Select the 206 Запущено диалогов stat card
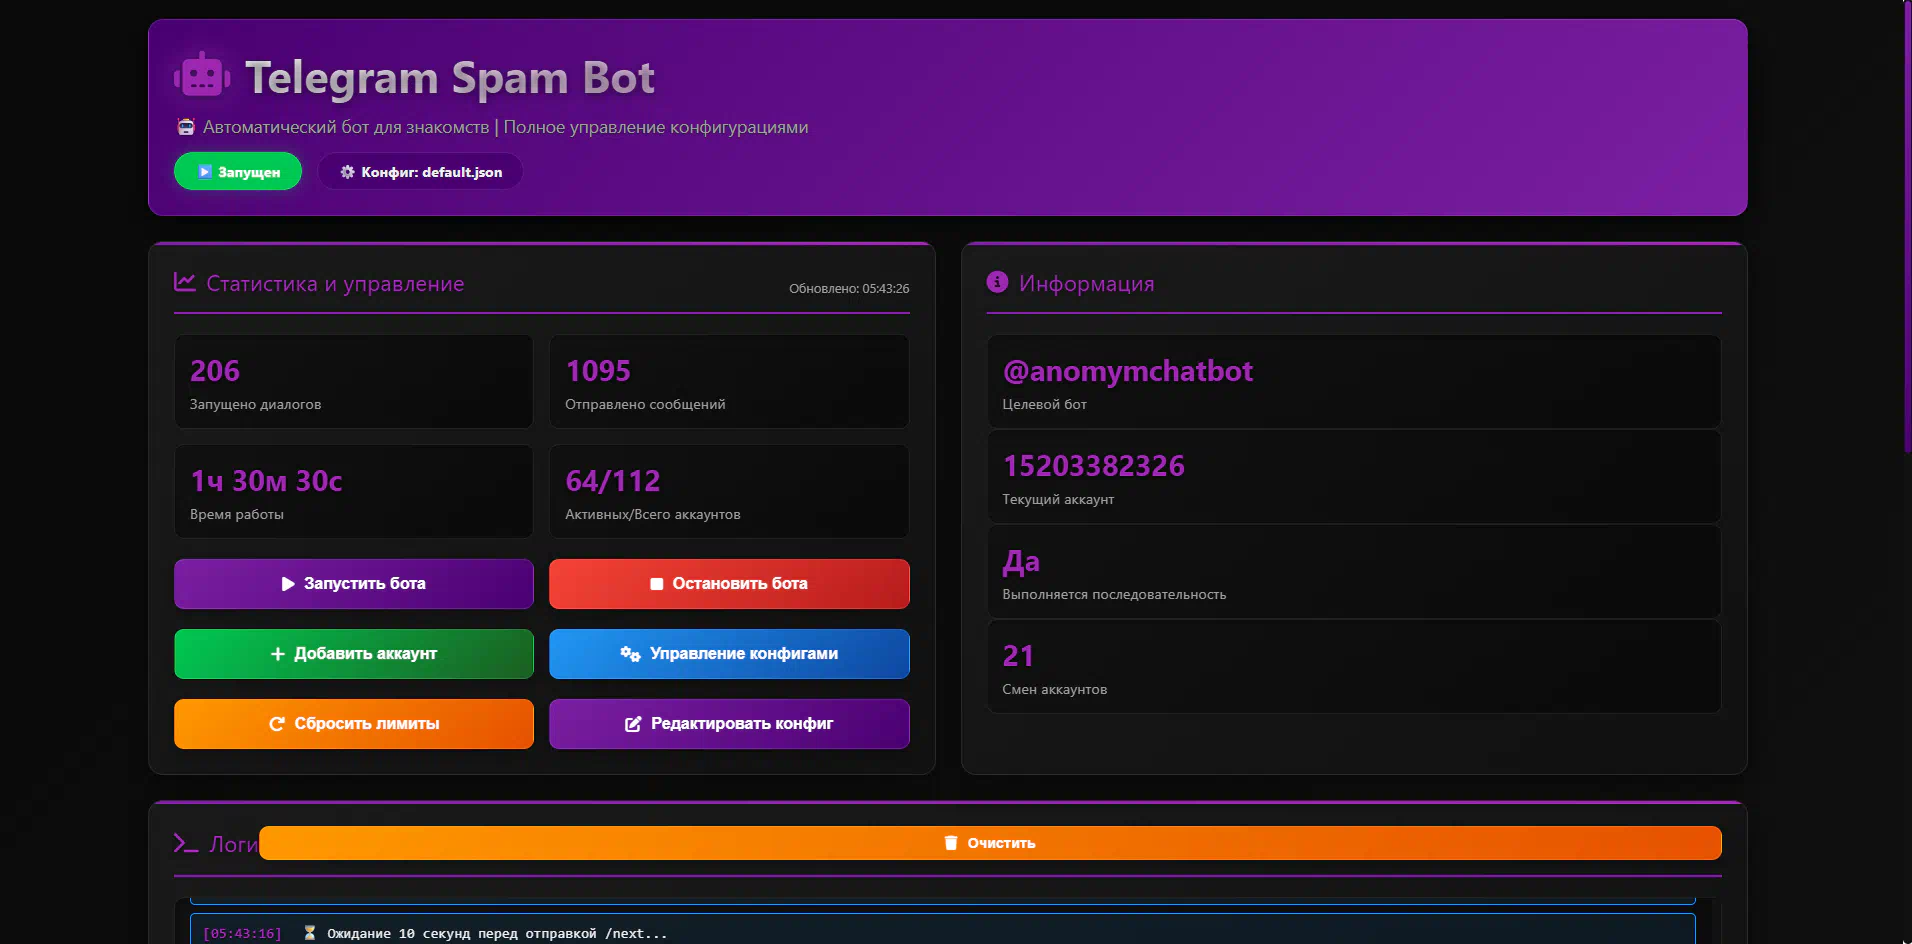1912x944 pixels. coord(353,382)
